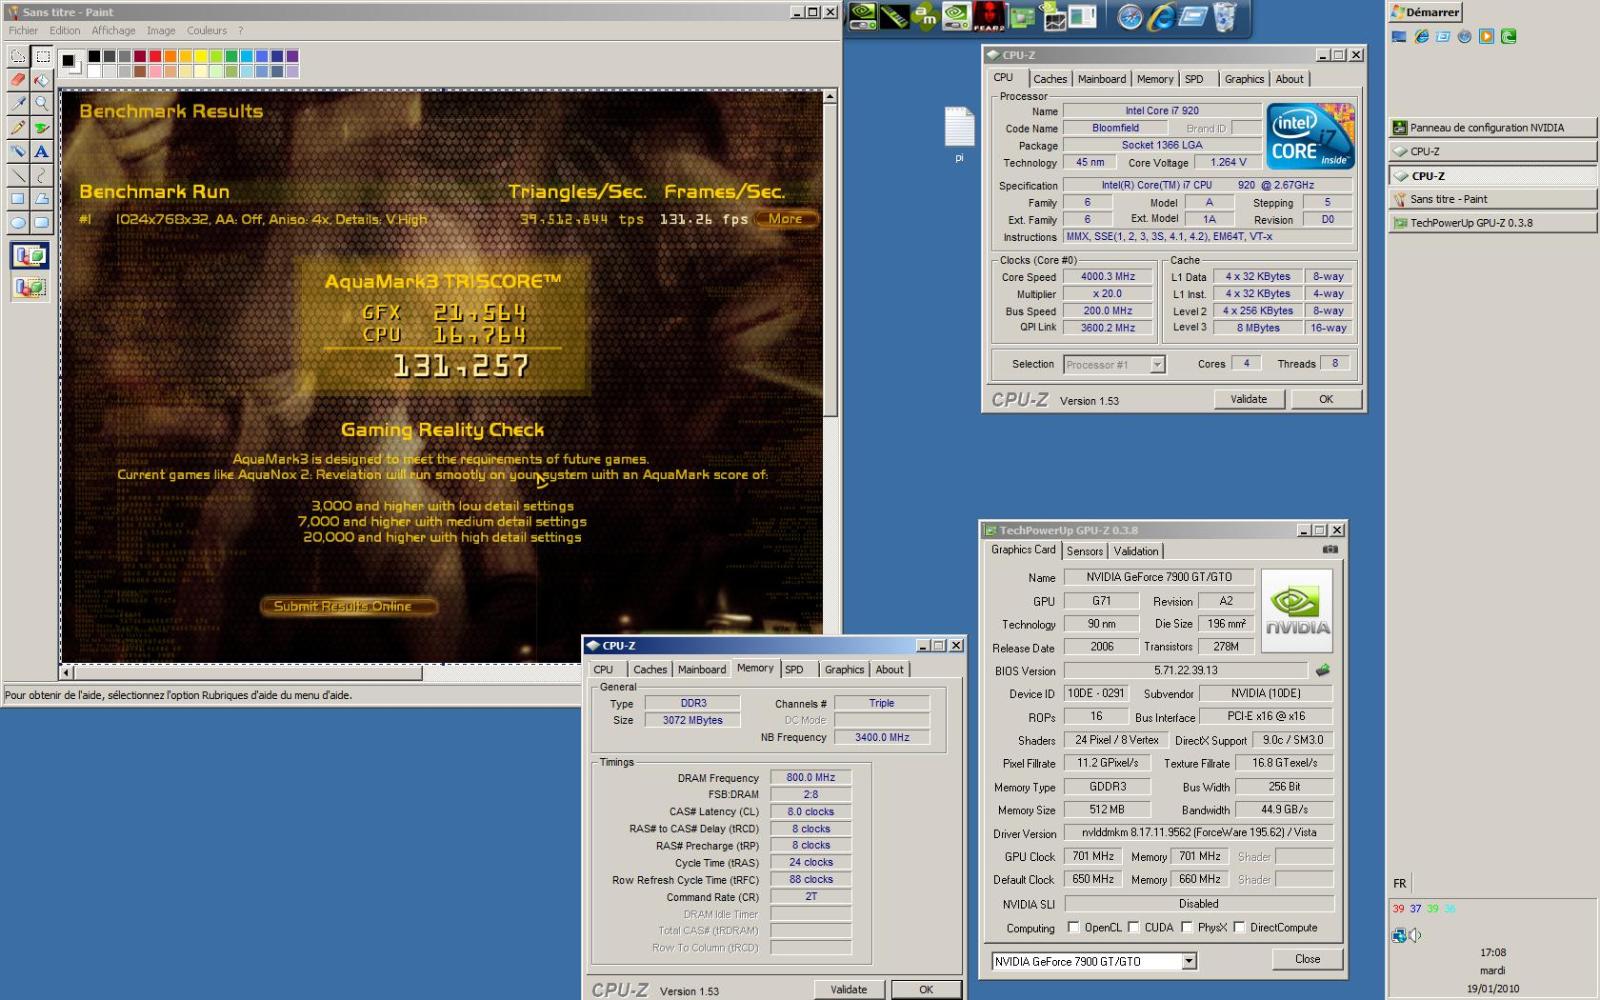Click the GPU-Z camera screenshot icon

[x=1330, y=549]
